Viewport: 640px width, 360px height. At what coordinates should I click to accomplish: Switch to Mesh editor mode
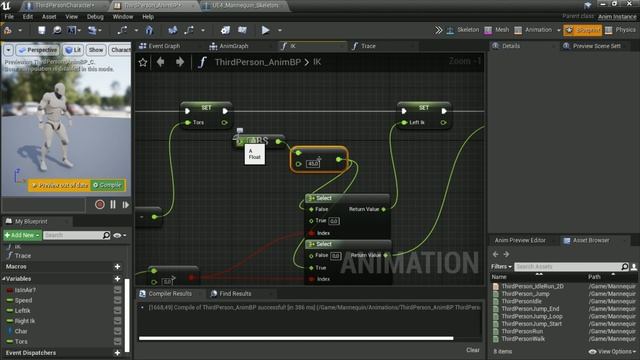[497, 30]
